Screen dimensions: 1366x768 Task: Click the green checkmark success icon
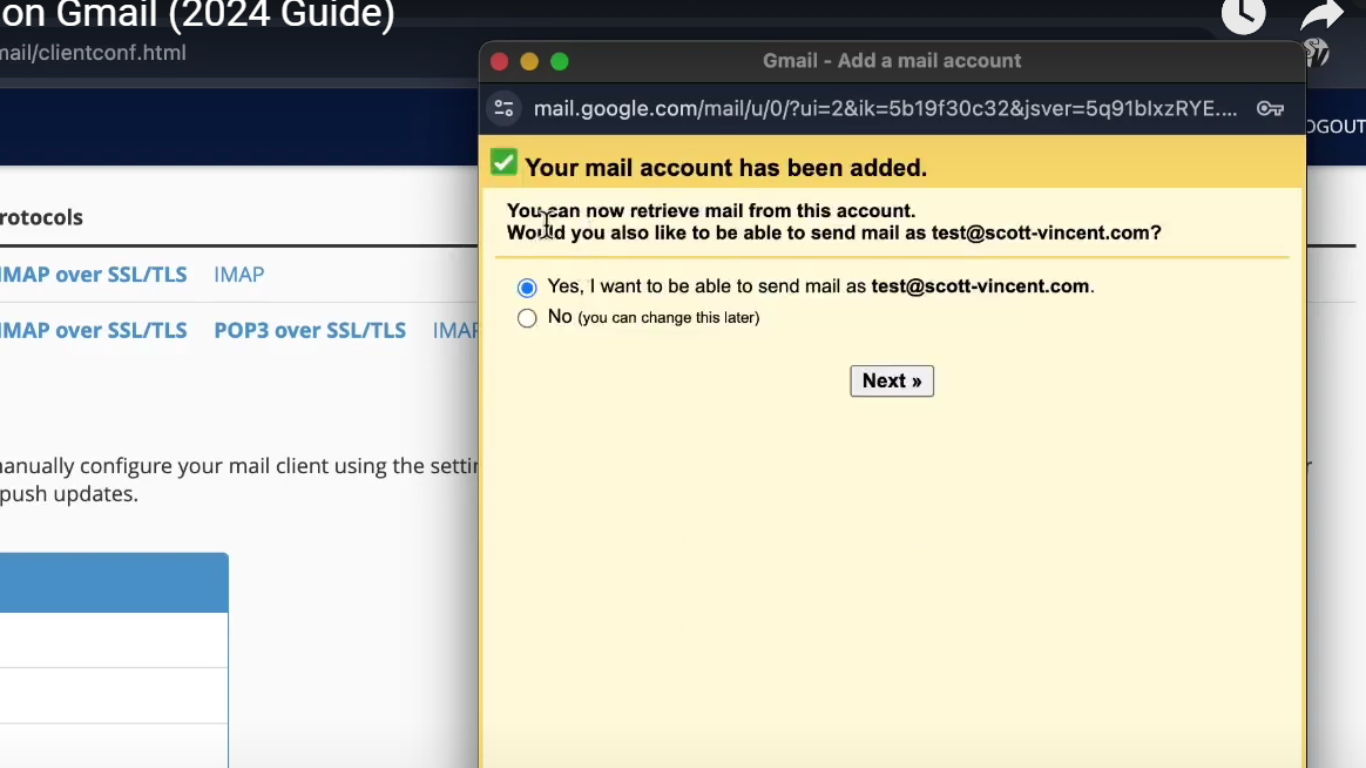click(x=504, y=163)
